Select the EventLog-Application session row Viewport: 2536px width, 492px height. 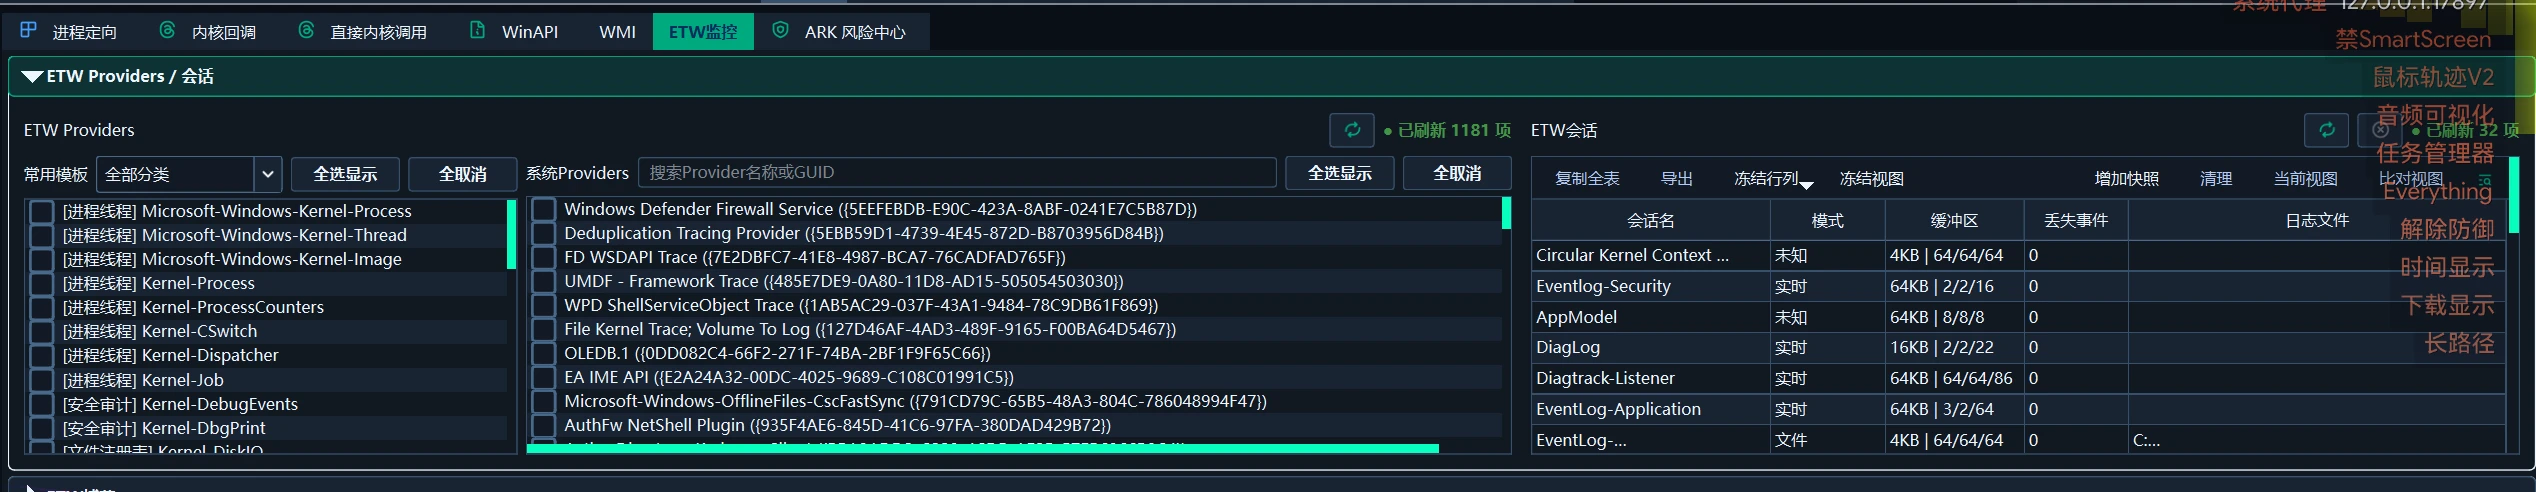point(2019,409)
